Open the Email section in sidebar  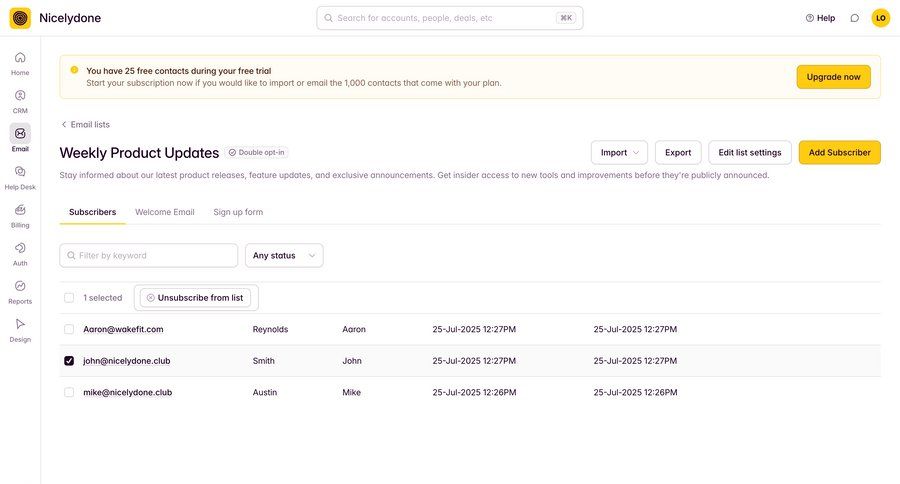[20, 139]
